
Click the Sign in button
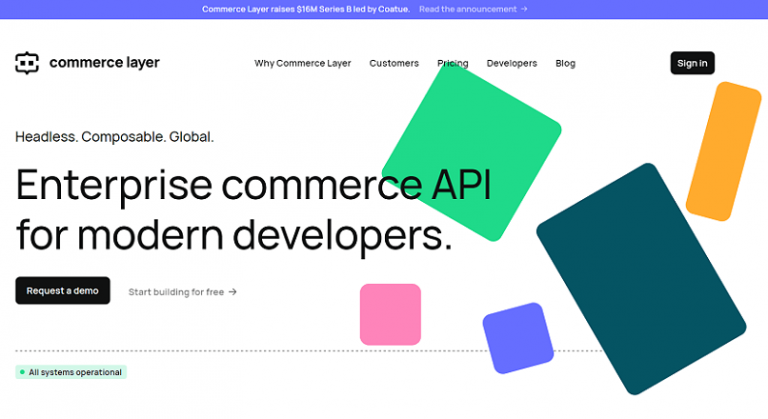pyautogui.click(x=692, y=63)
